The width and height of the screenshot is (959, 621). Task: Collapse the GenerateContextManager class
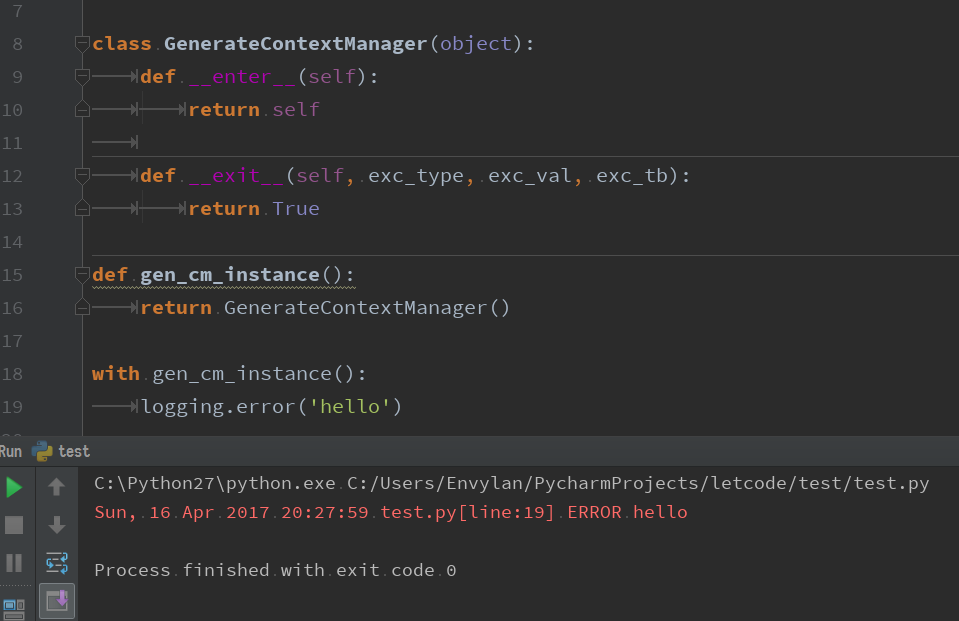point(80,42)
